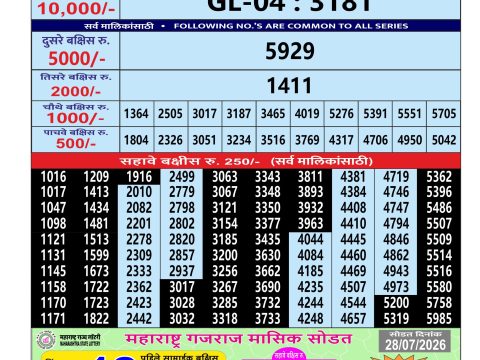Click the 500/- prize amount

(x=76, y=144)
